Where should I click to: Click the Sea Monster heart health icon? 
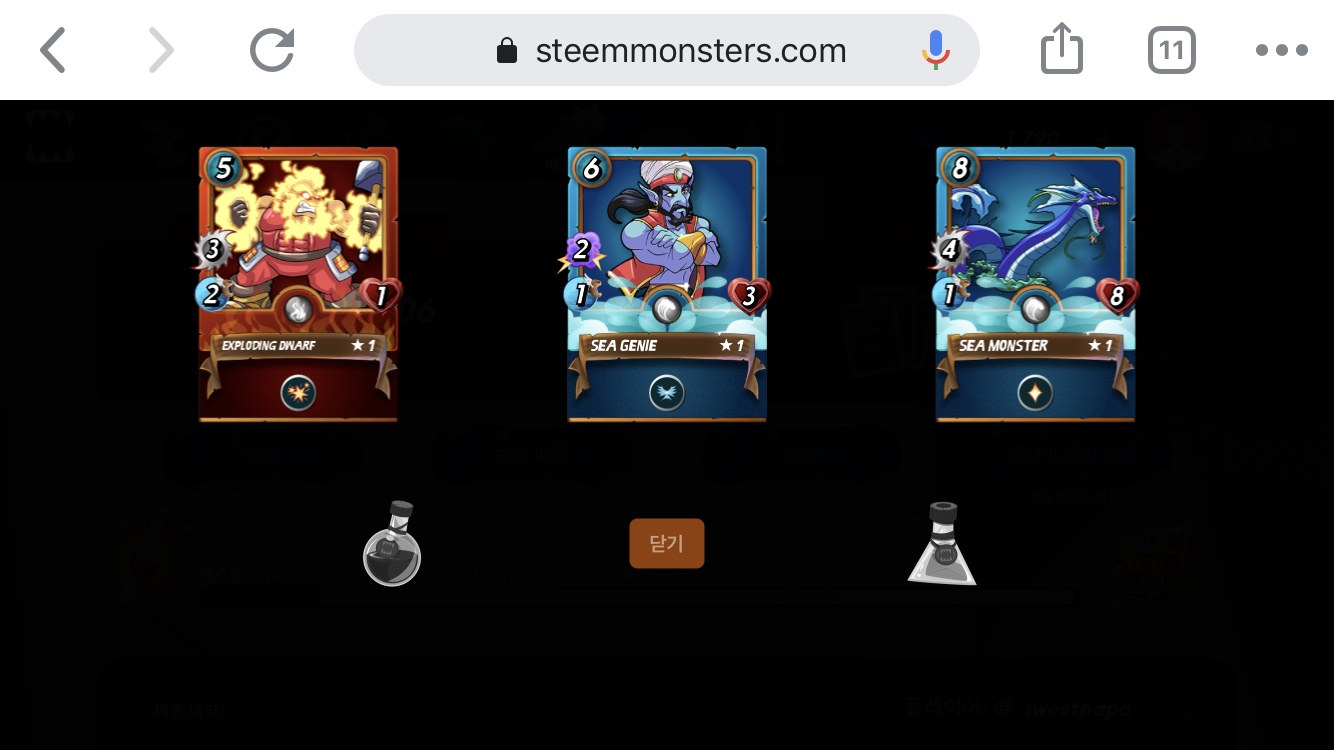point(1118,296)
